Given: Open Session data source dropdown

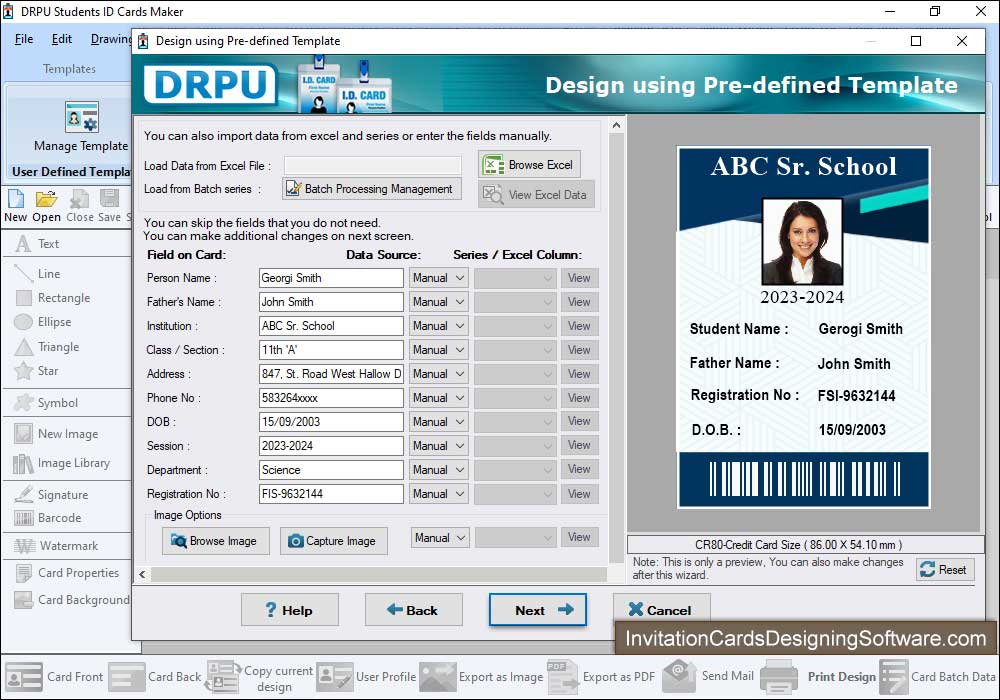Looking at the screenshot, I should [438, 446].
